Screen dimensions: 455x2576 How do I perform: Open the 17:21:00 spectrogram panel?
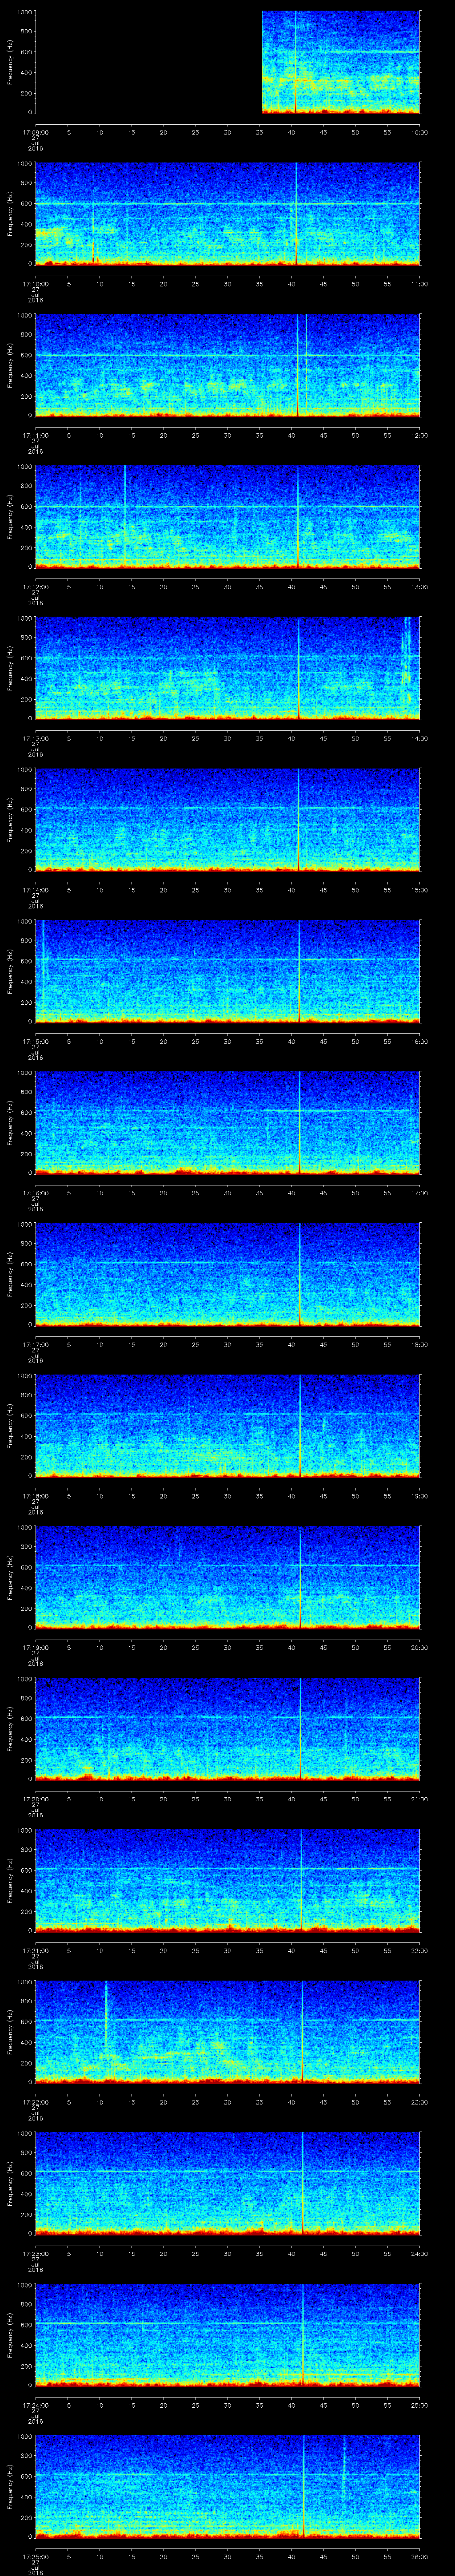[228, 1880]
